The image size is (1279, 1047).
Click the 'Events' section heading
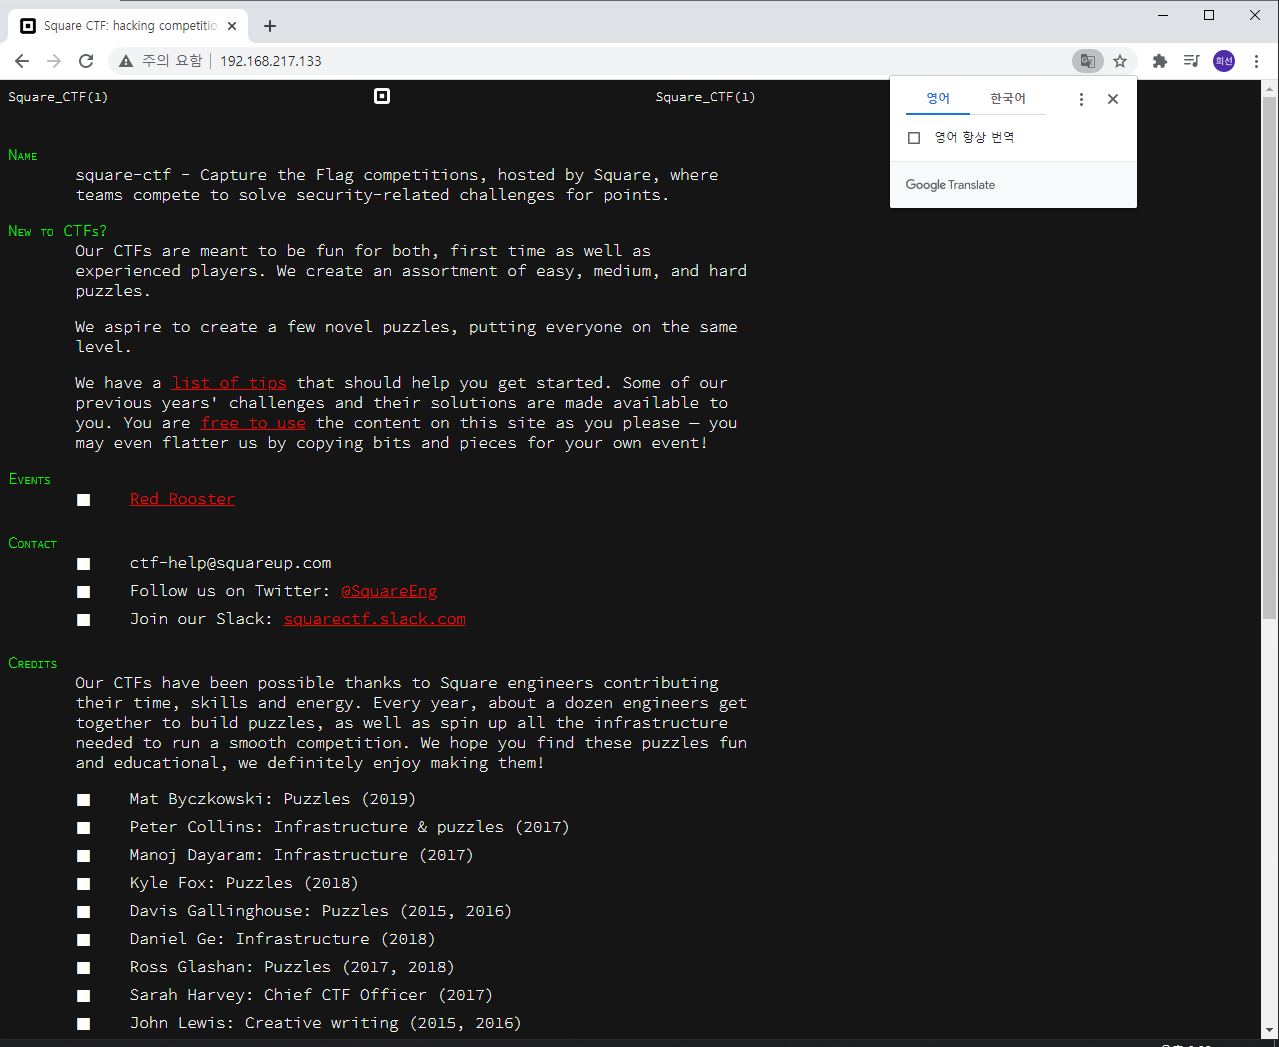(29, 480)
